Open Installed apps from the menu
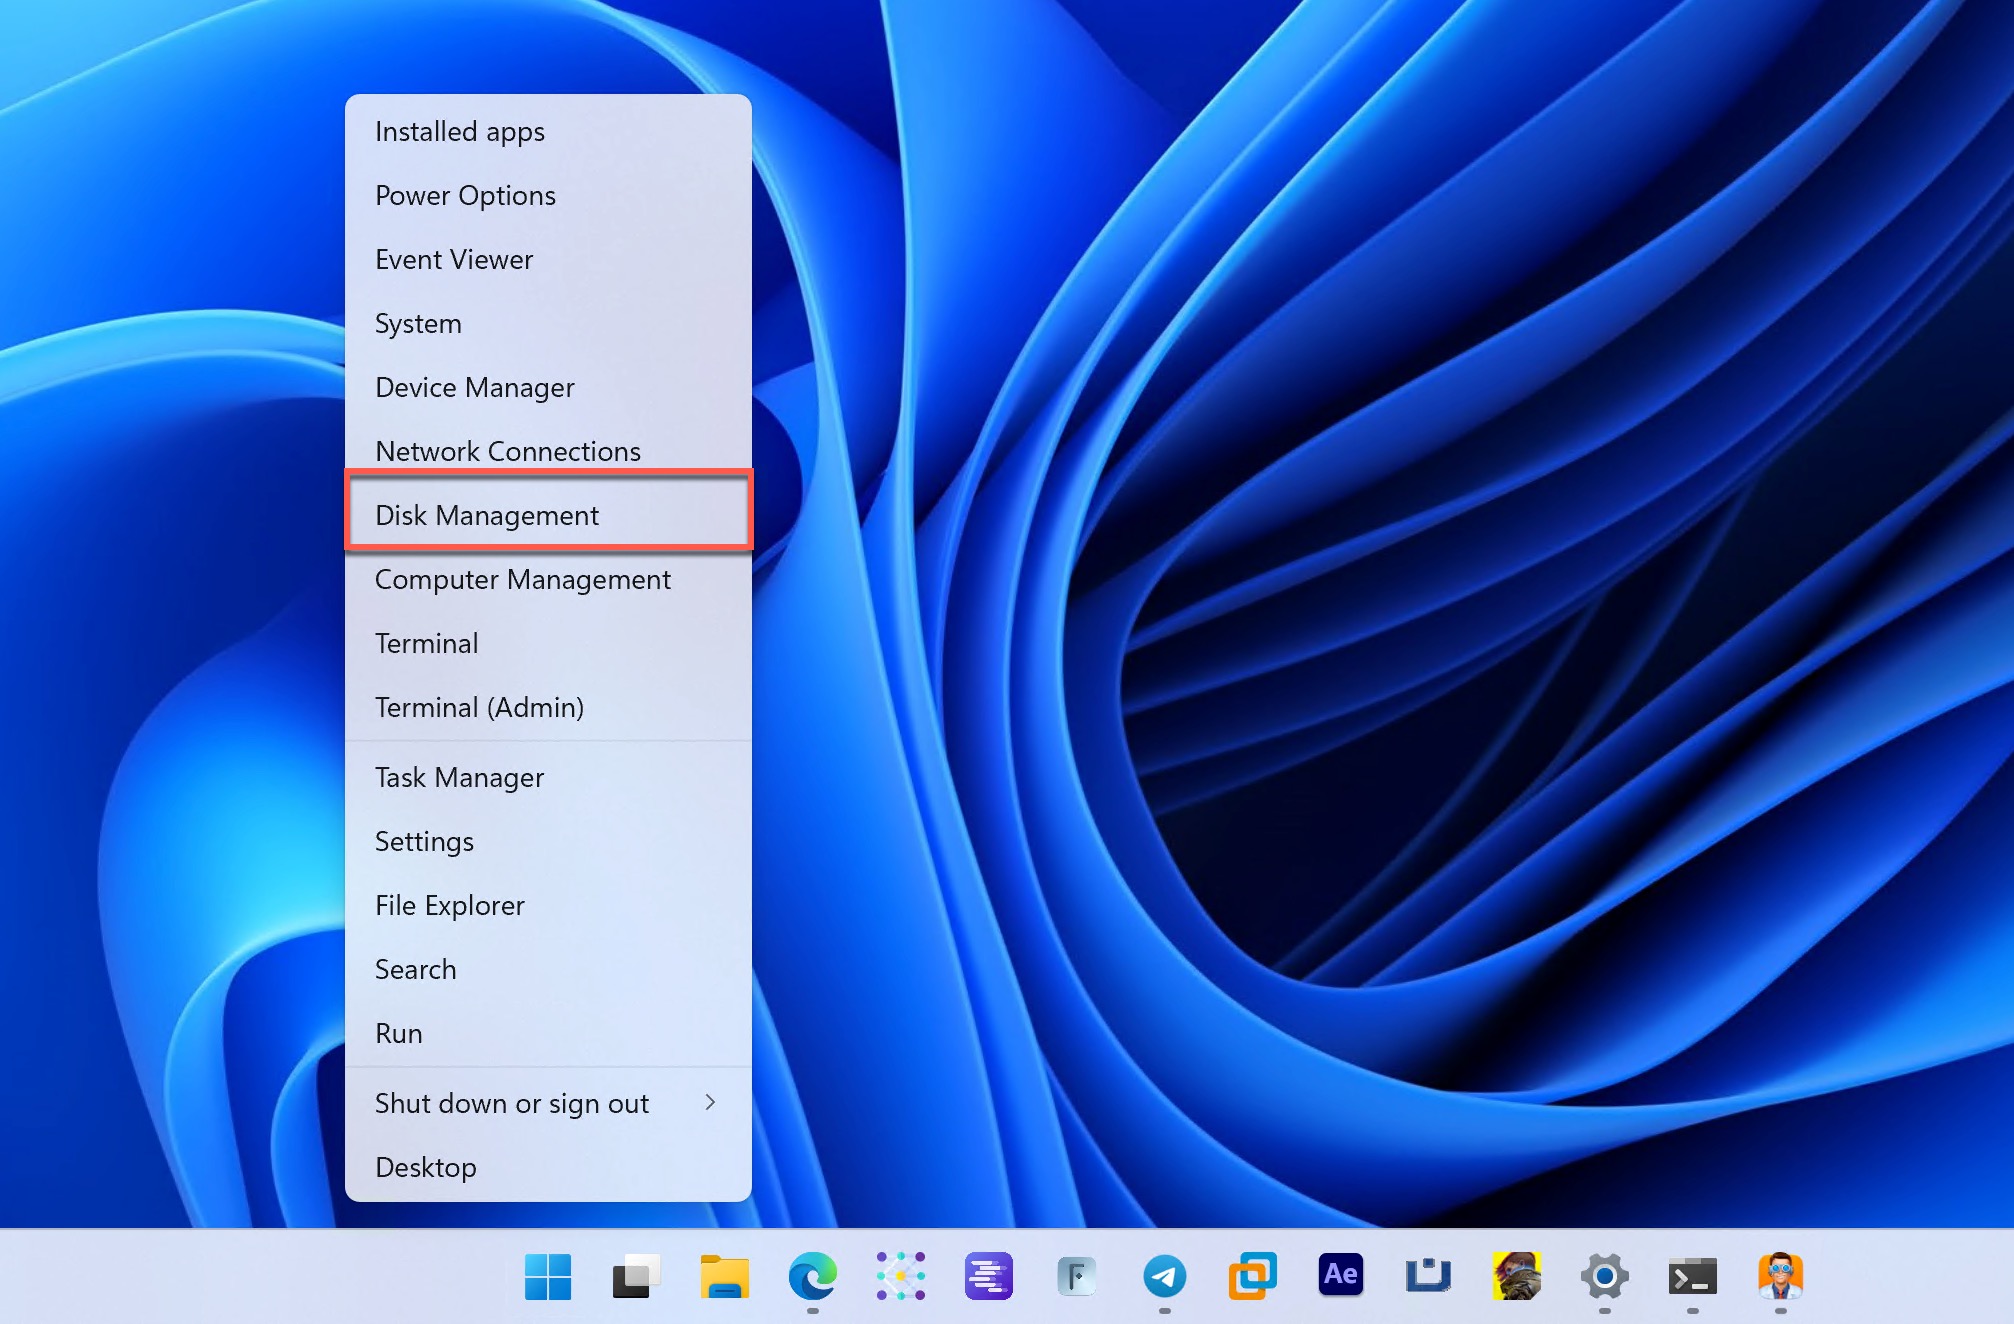This screenshot has width=2014, height=1324. click(x=548, y=132)
